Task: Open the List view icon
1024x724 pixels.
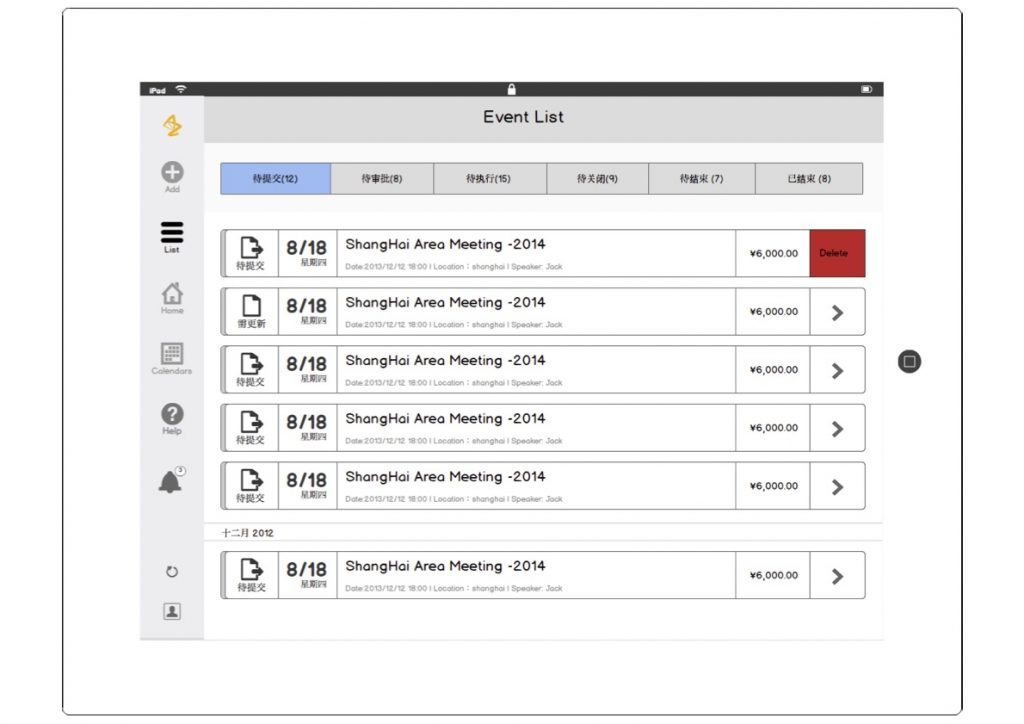Action: point(172,233)
